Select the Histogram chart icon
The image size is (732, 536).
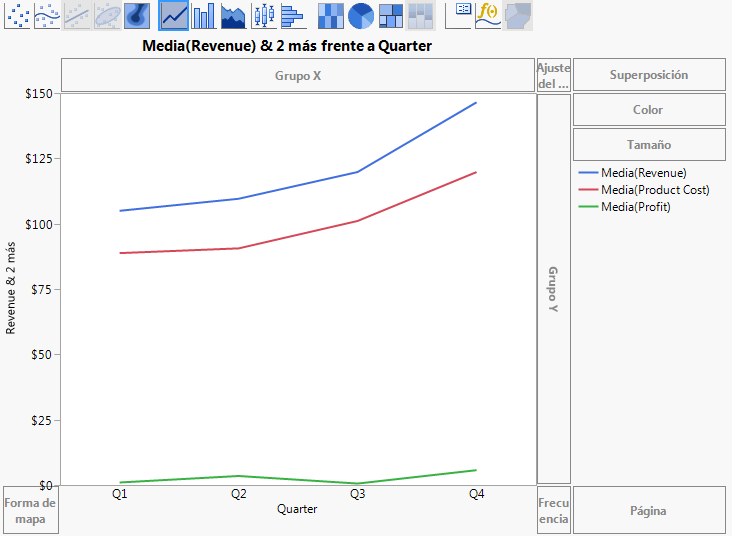(x=293, y=15)
